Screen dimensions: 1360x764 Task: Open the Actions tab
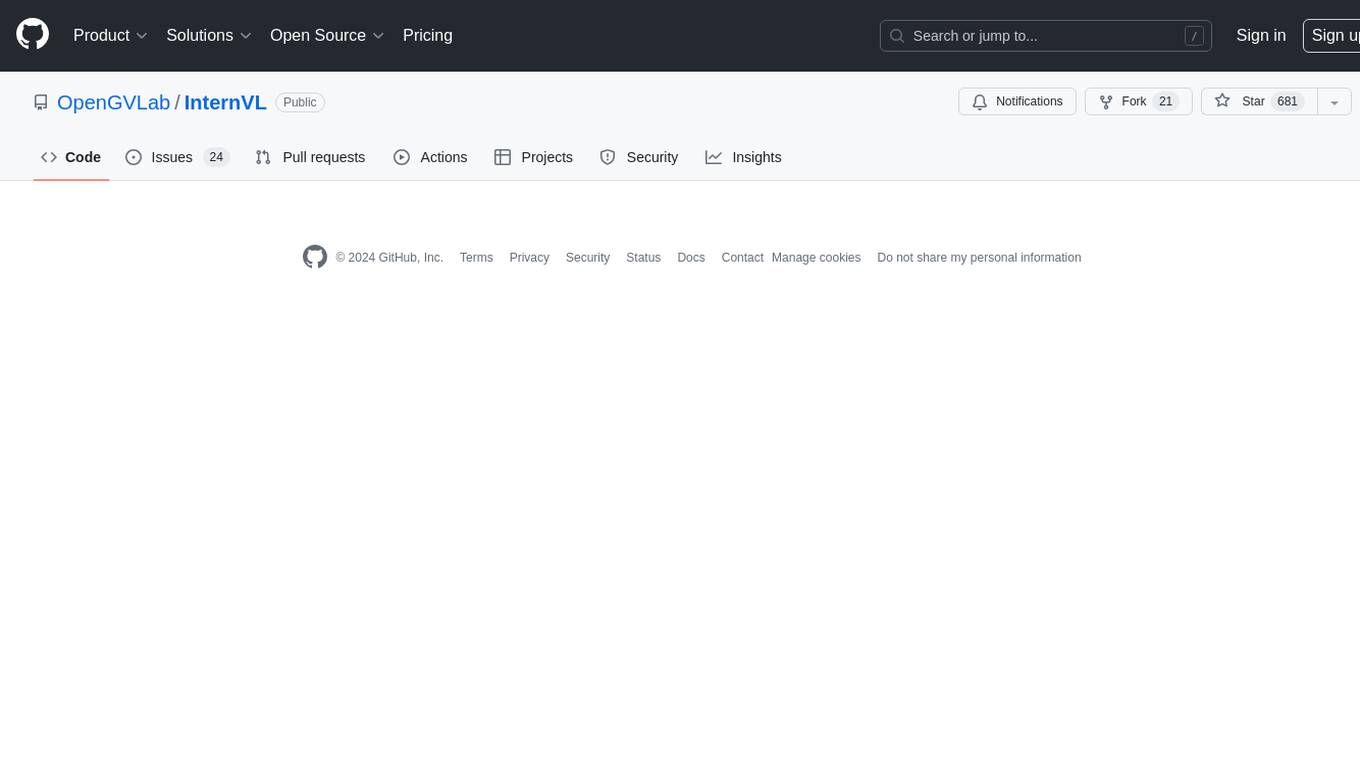pyautogui.click(x=430, y=157)
